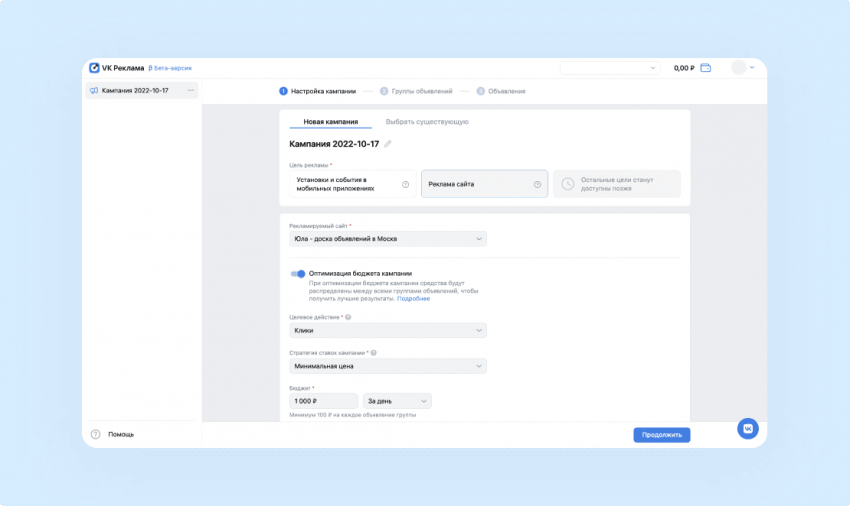Select the Реклама сайта goal option
This screenshot has width=850, height=506.
[x=484, y=184]
